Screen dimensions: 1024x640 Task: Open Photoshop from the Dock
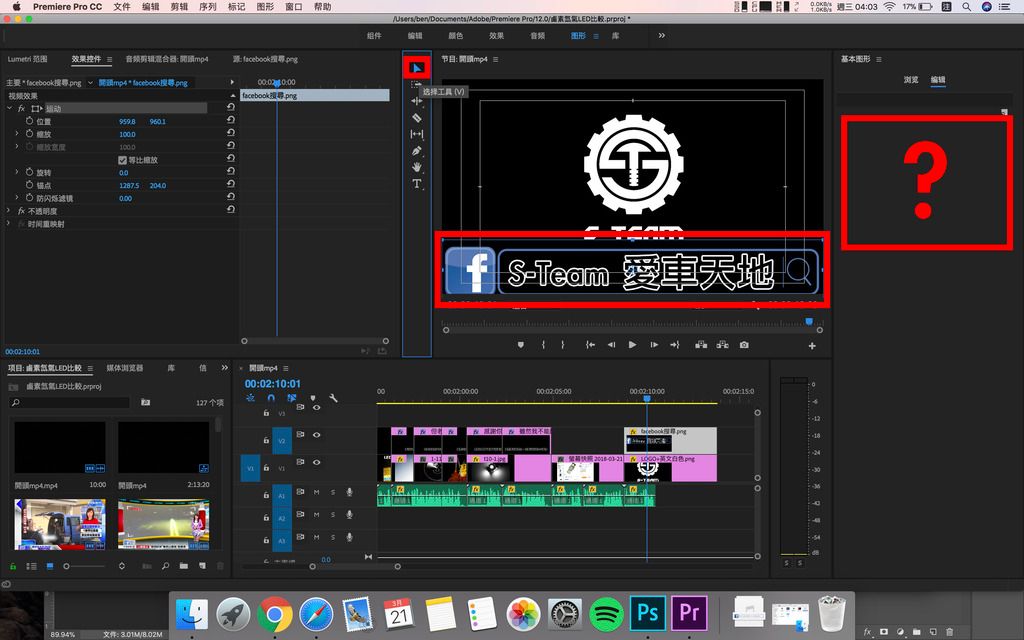(x=648, y=613)
